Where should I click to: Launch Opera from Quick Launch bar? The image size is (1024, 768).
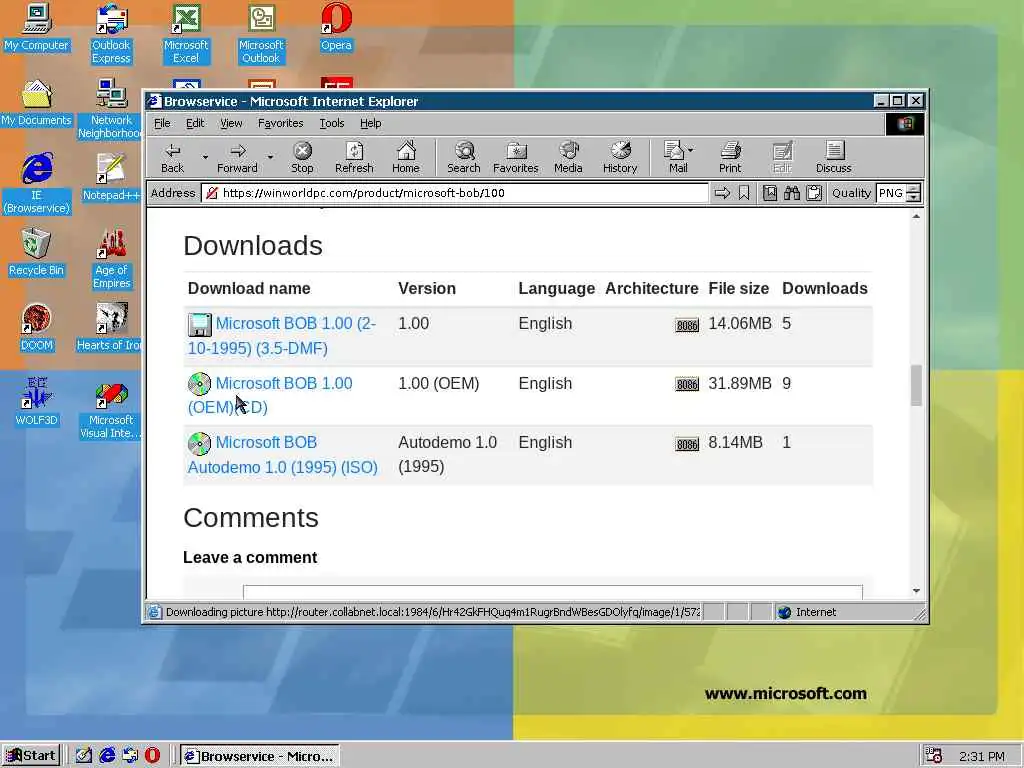[152, 756]
